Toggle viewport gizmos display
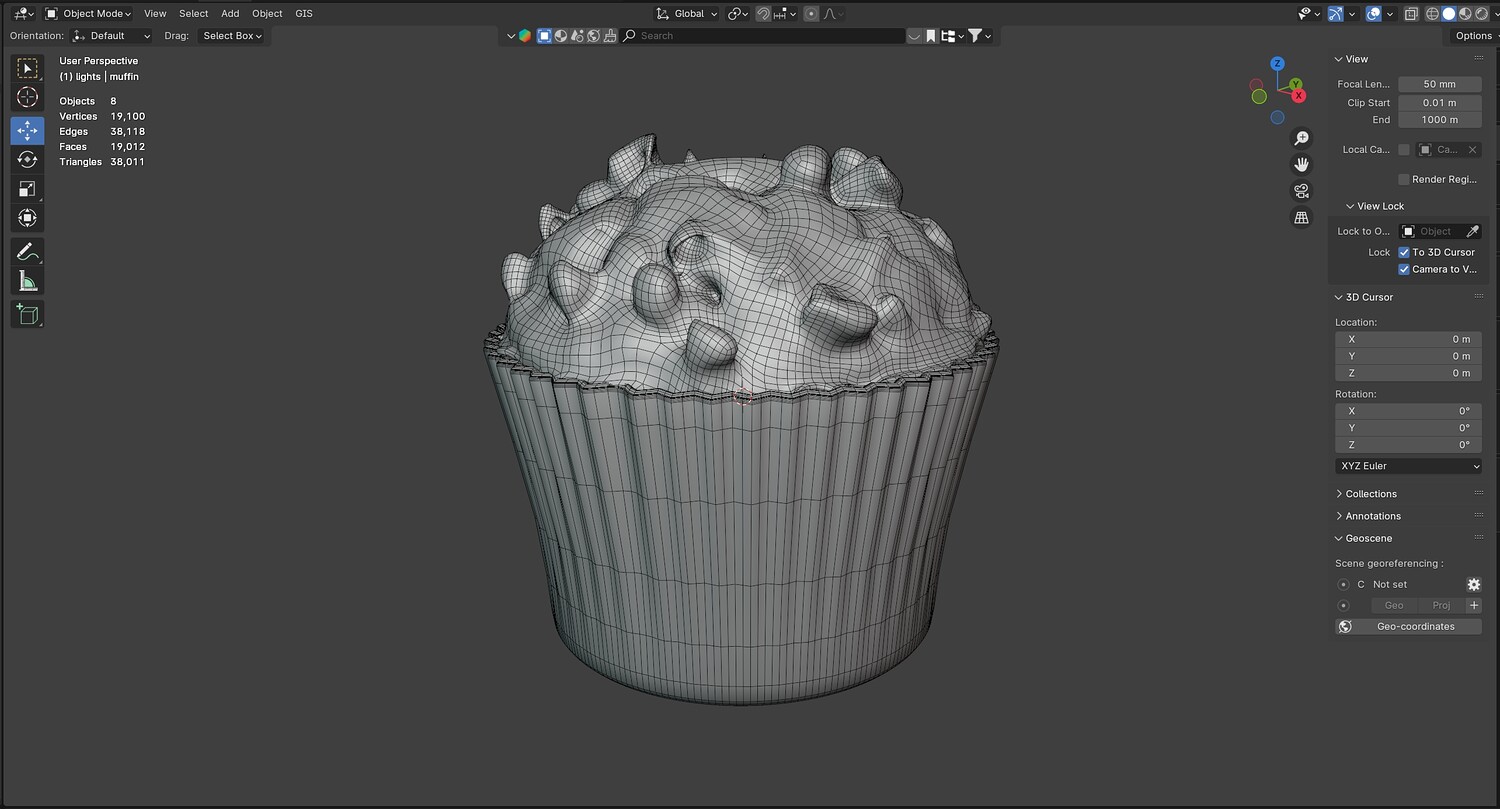This screenshot has width=1500, height=809. pos(1337,14)
